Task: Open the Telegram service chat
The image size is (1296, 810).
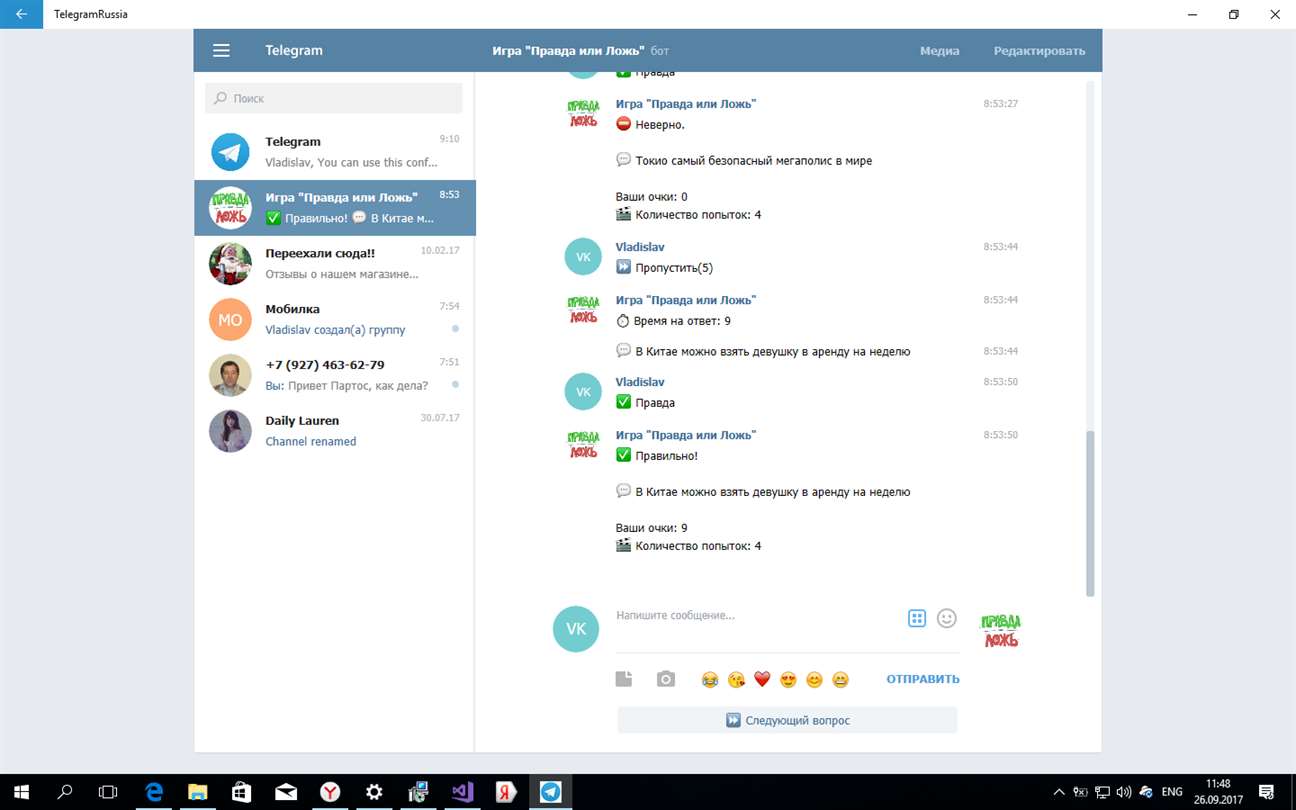Action: [x=335, y=152]
